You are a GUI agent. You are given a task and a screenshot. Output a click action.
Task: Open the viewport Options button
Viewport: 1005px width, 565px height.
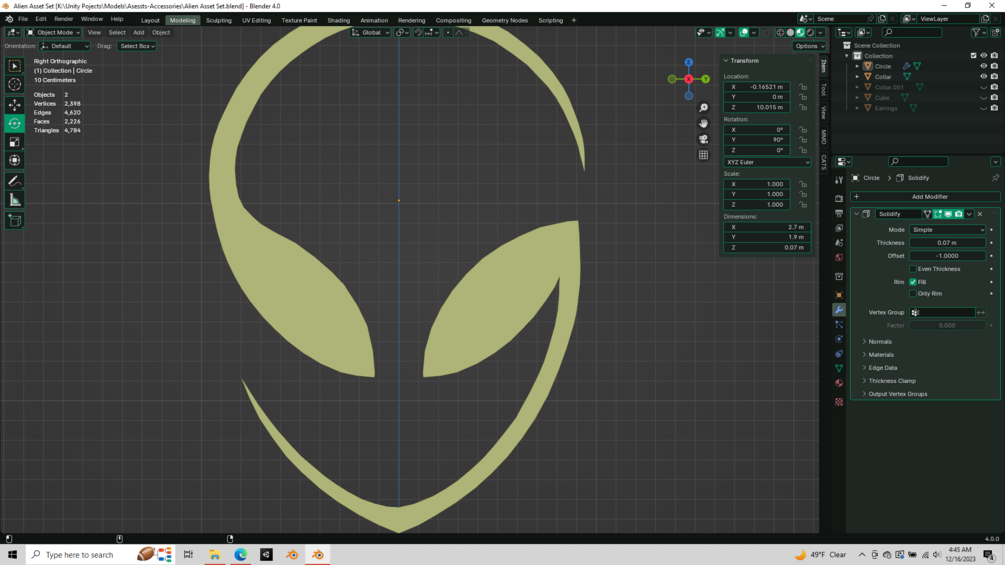[x=810, y=46]
